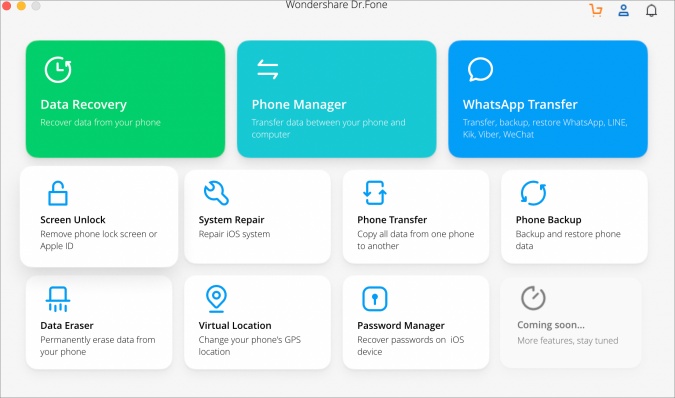Image resolution: width=675 pixels, height=398 pixels.
Task: Minimize window with the yellow button
Action: click(x=21, y=5)
